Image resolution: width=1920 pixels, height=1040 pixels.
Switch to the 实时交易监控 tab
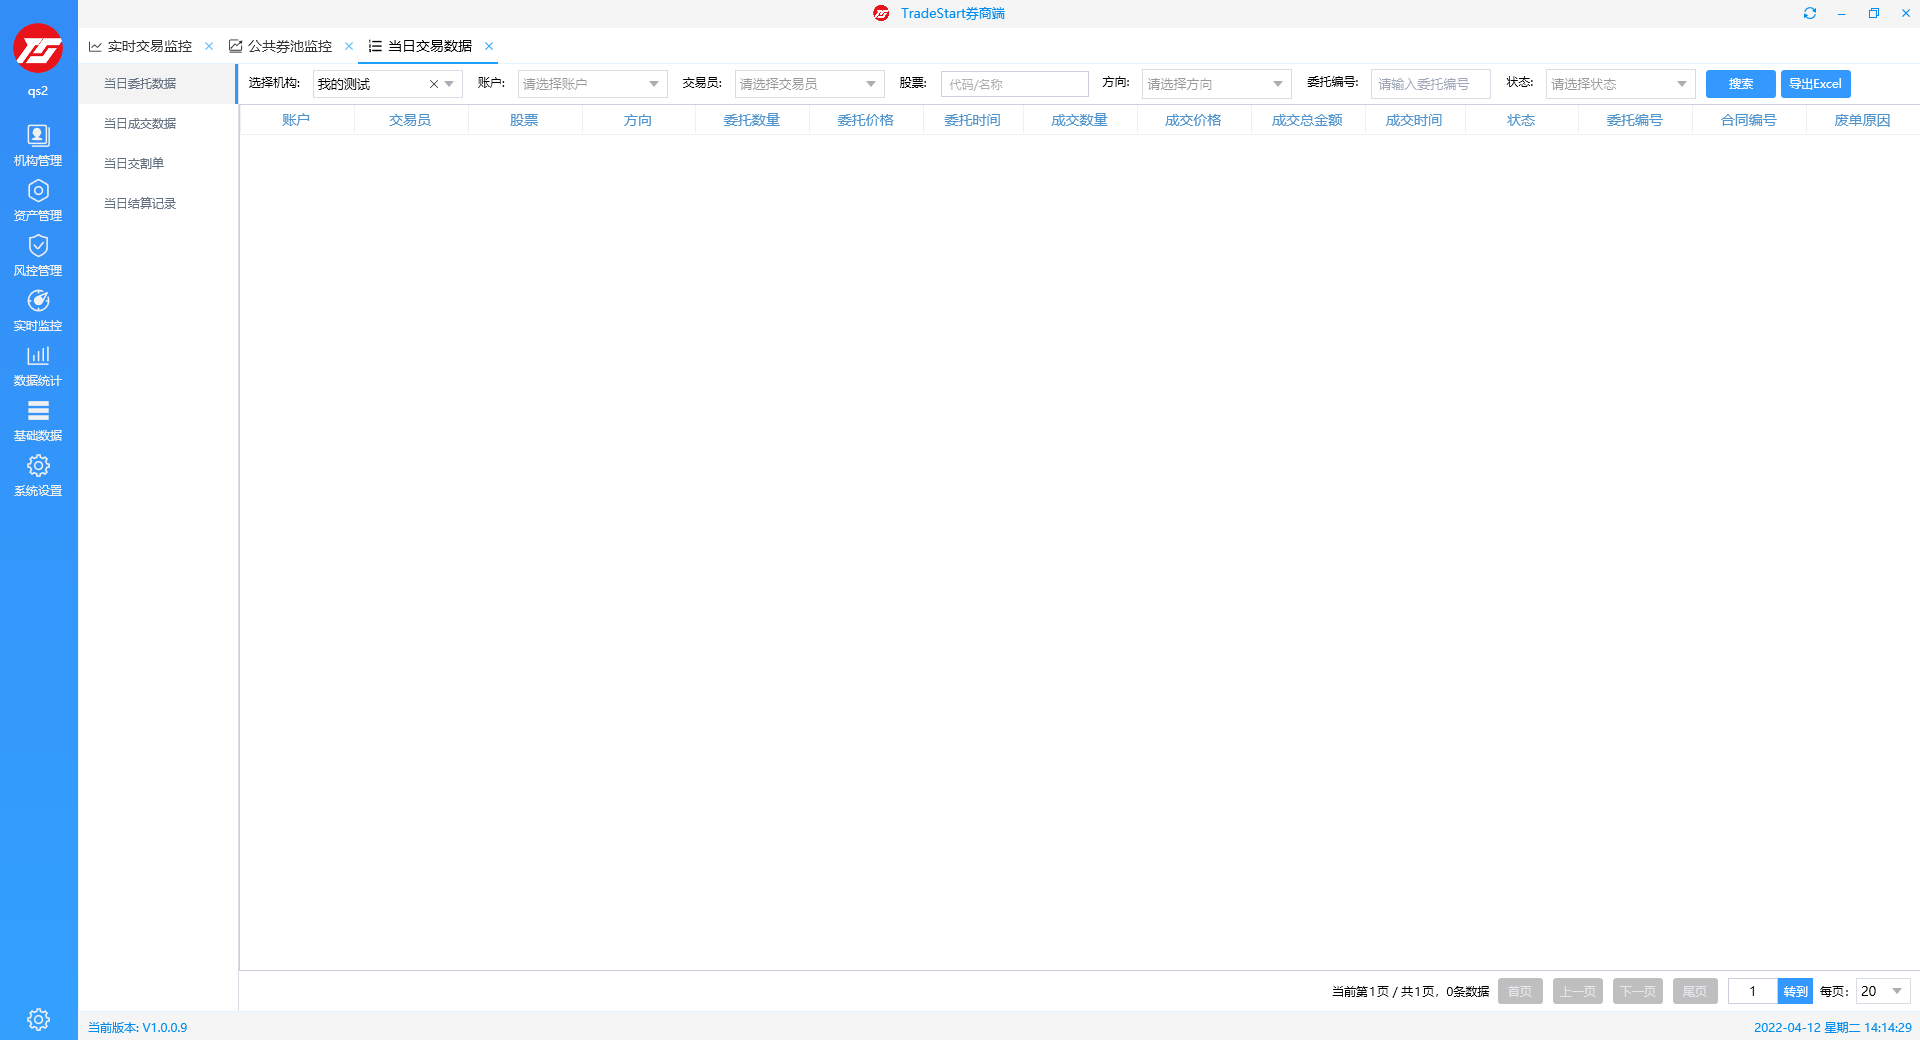[x=149, y=46]
